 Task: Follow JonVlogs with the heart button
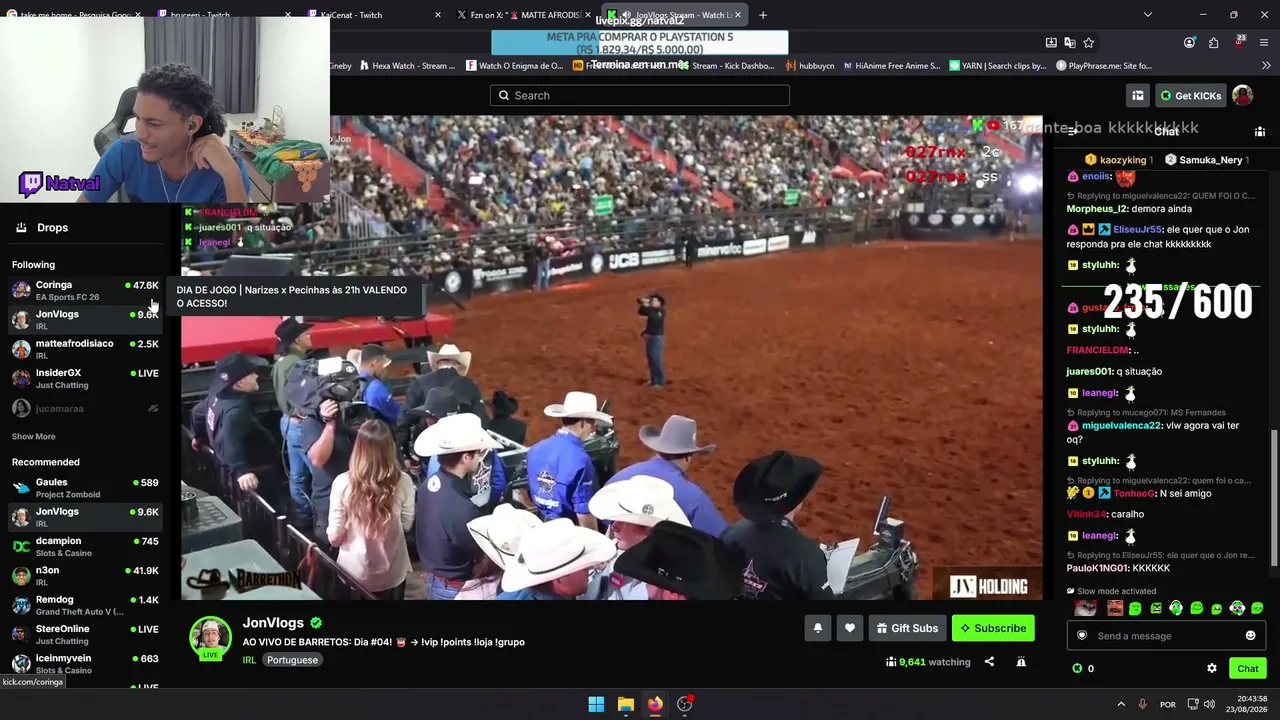click(x=850, y=628)
